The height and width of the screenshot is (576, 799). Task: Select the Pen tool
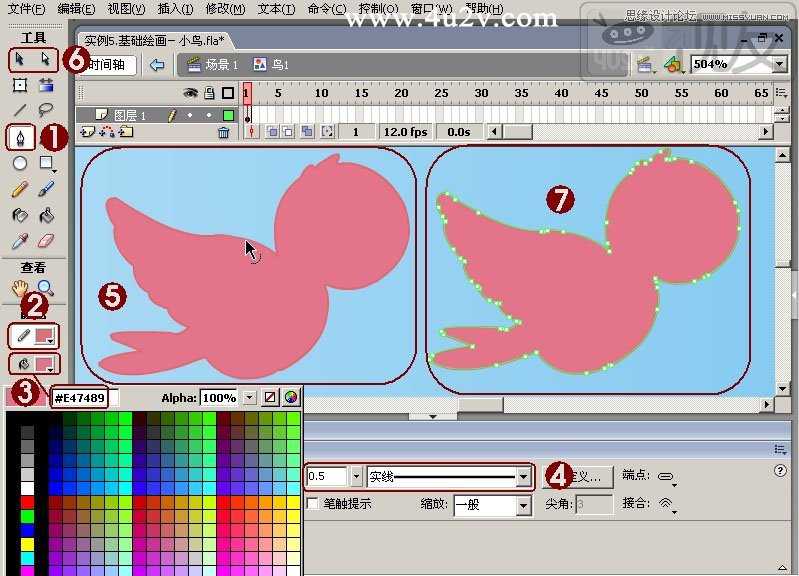point(20,138)
